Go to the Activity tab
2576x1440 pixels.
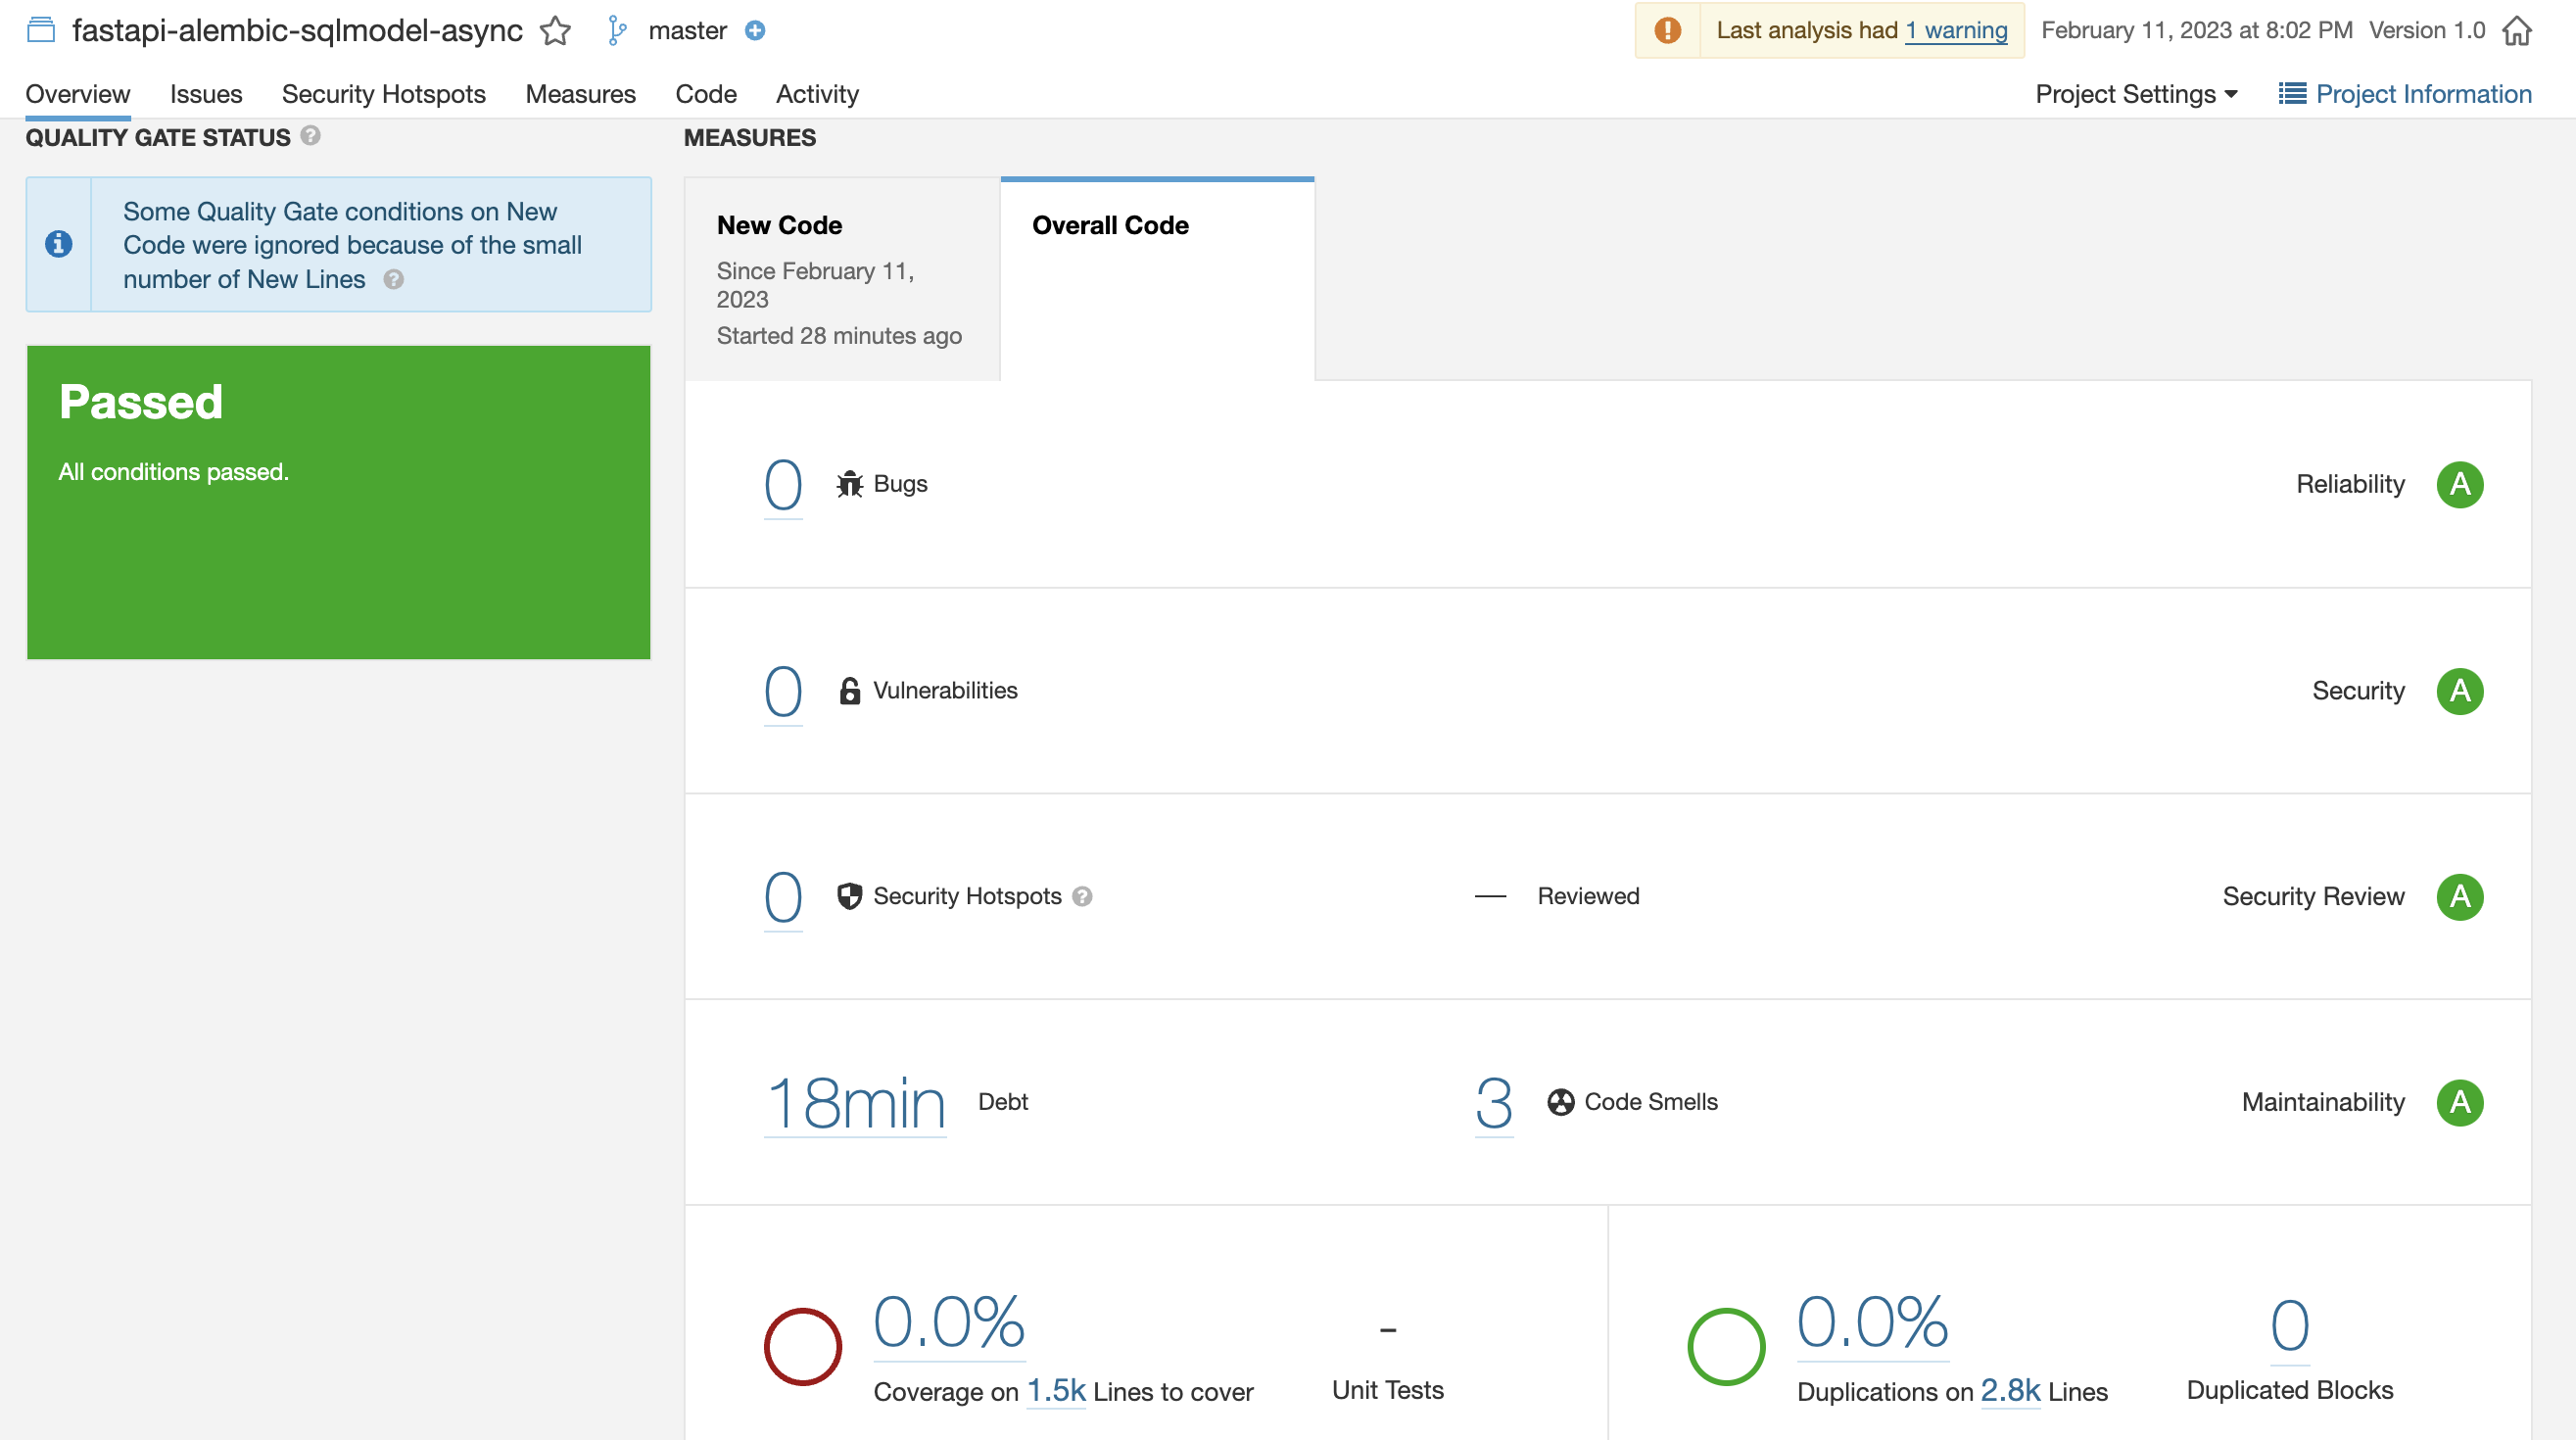coord(817,94)
